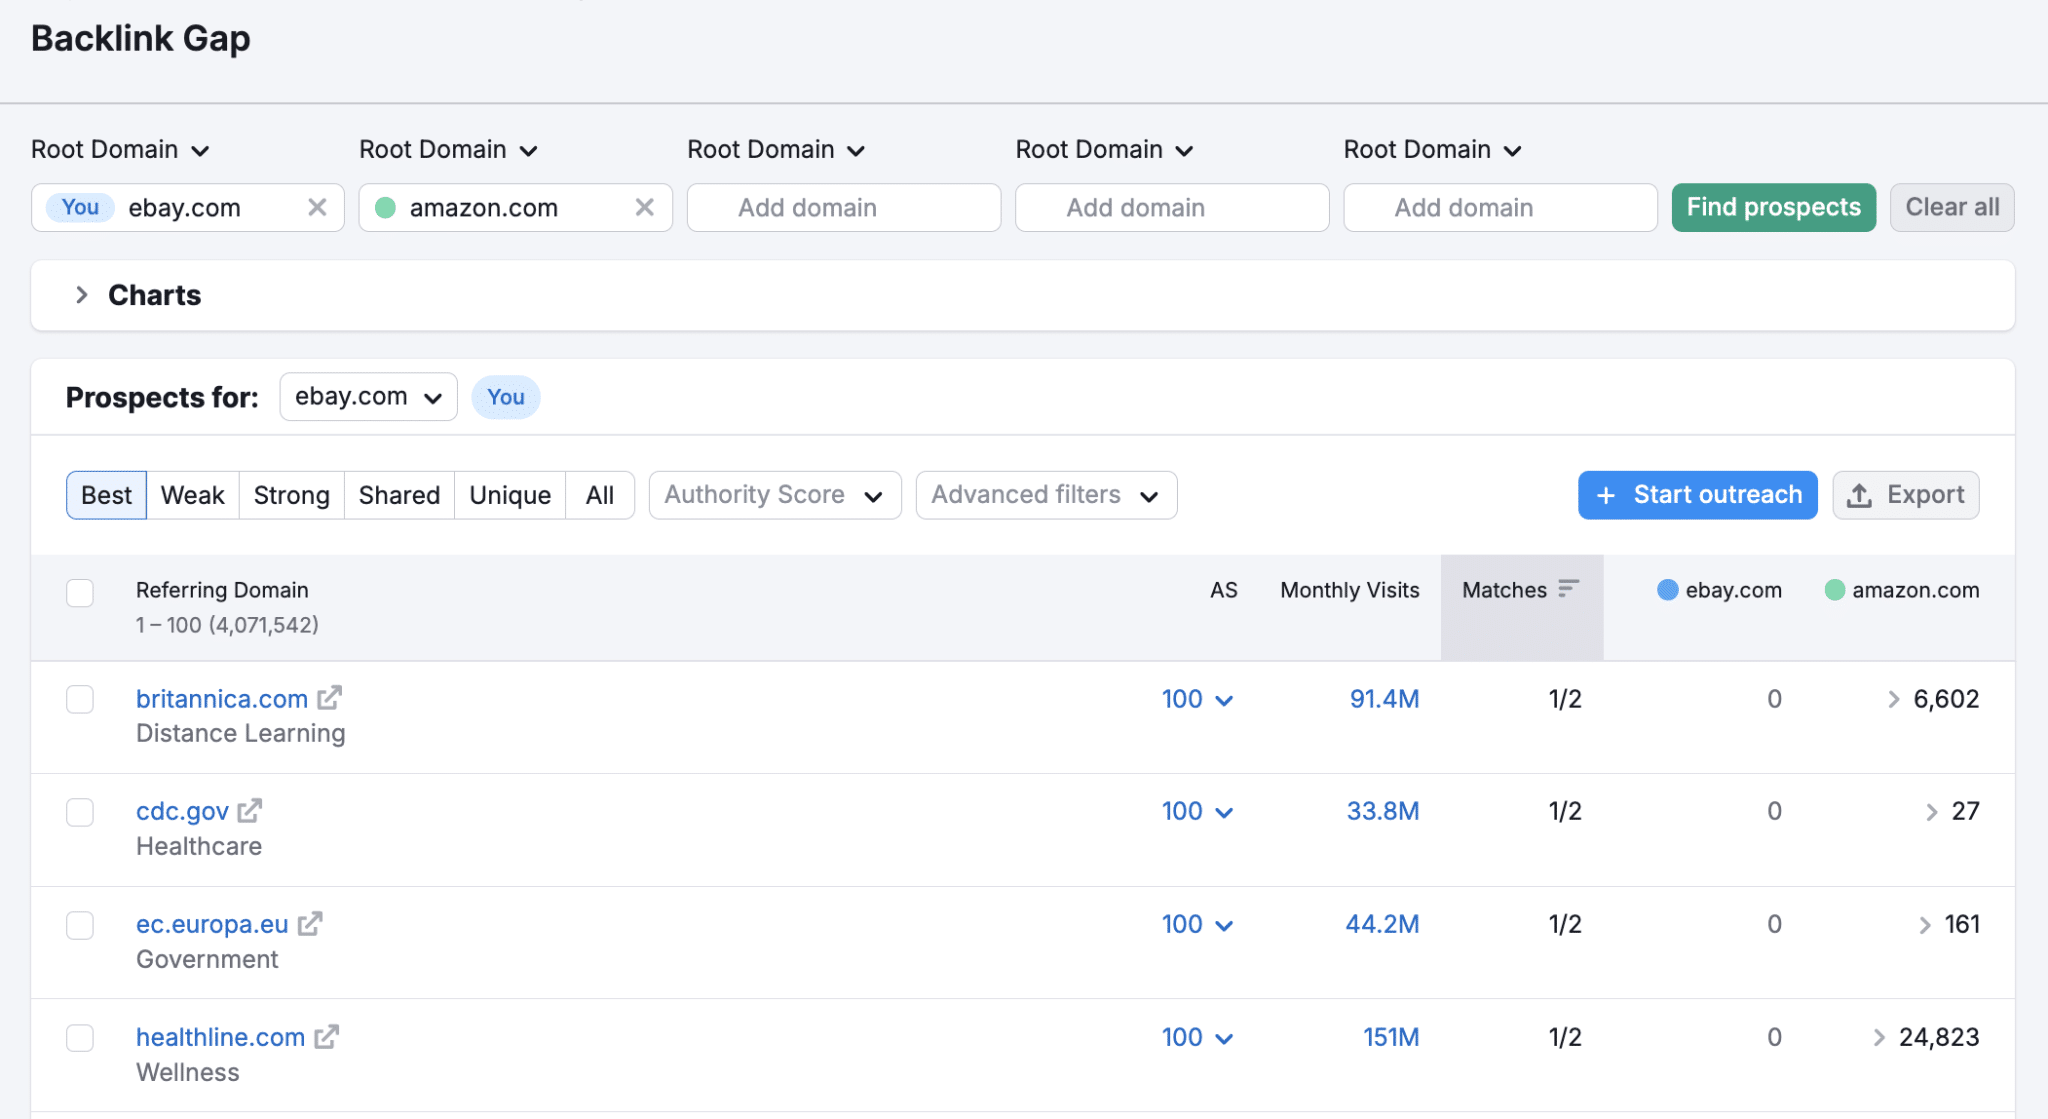Expand amazon.com backlinks arrow for britannica.com
The image size is (2048, 1119).
pyautogui.click(x=1893, y=699)
